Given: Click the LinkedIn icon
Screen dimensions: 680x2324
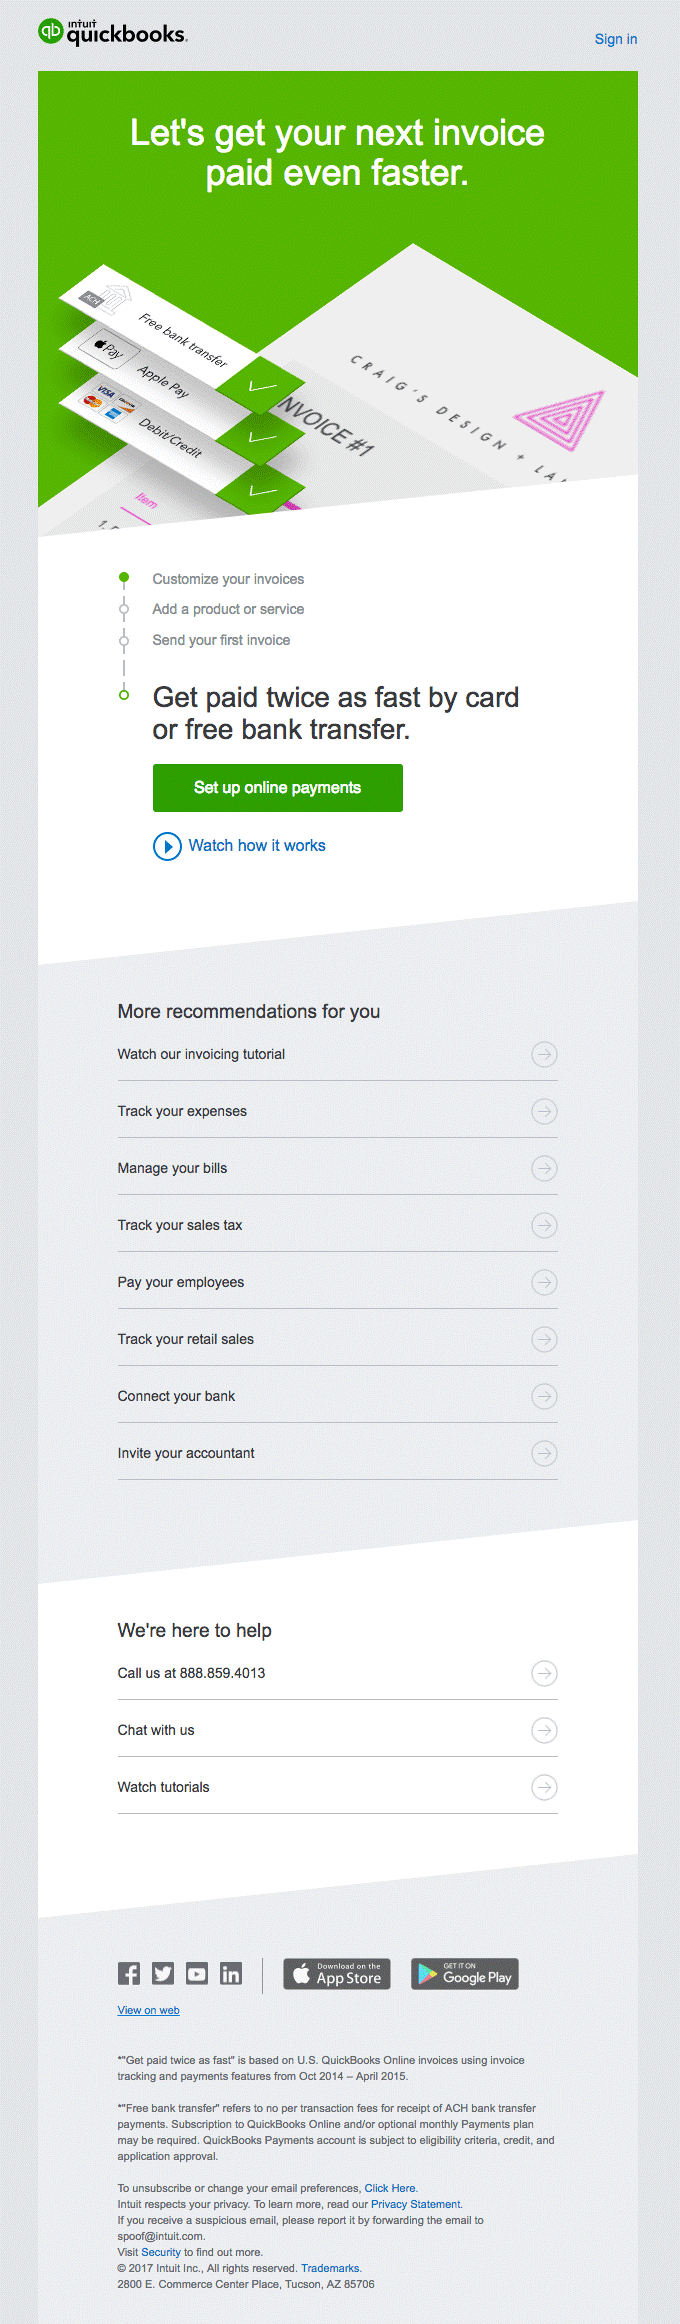Looking at the screenshot, I should (231, 1973).
